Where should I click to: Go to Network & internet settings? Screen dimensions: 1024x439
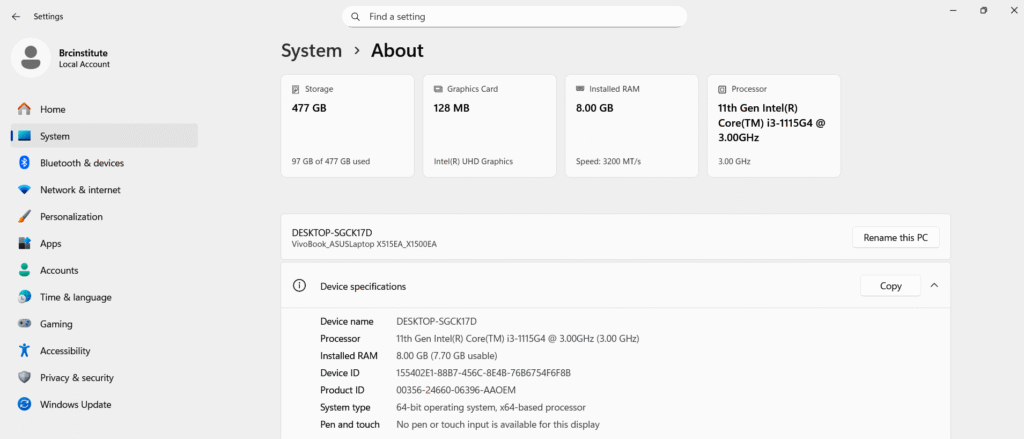[104, 189]
